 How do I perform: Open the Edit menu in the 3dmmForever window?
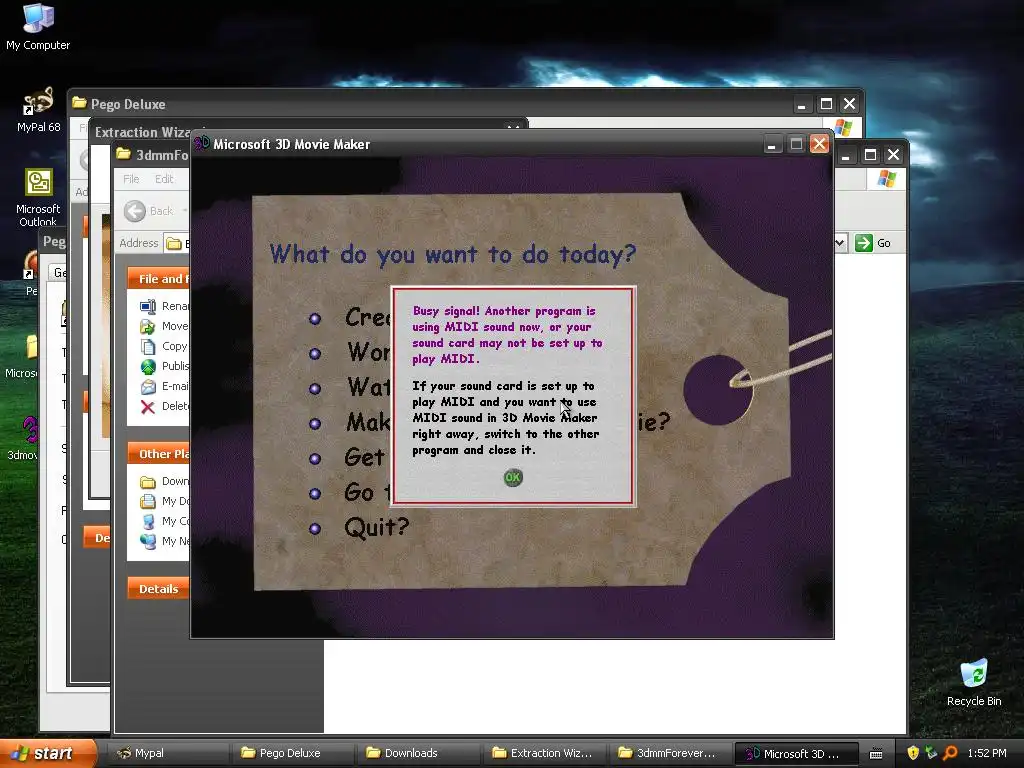[x=164, y=179]
